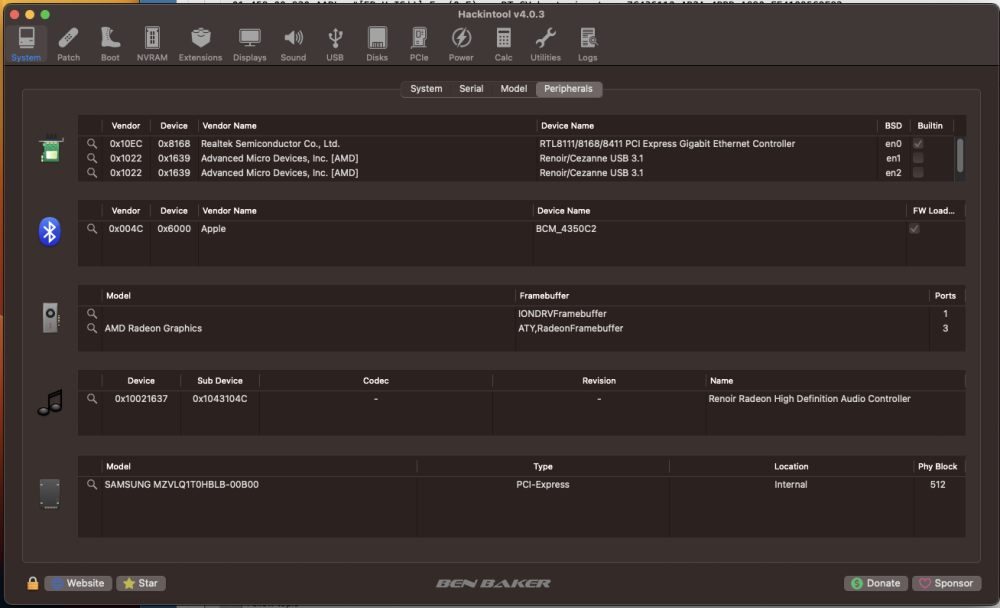Image resolution: width=1000 pixels, height=608 pixels.
Task: Open the Boot toolbar section
Action: 110,44
